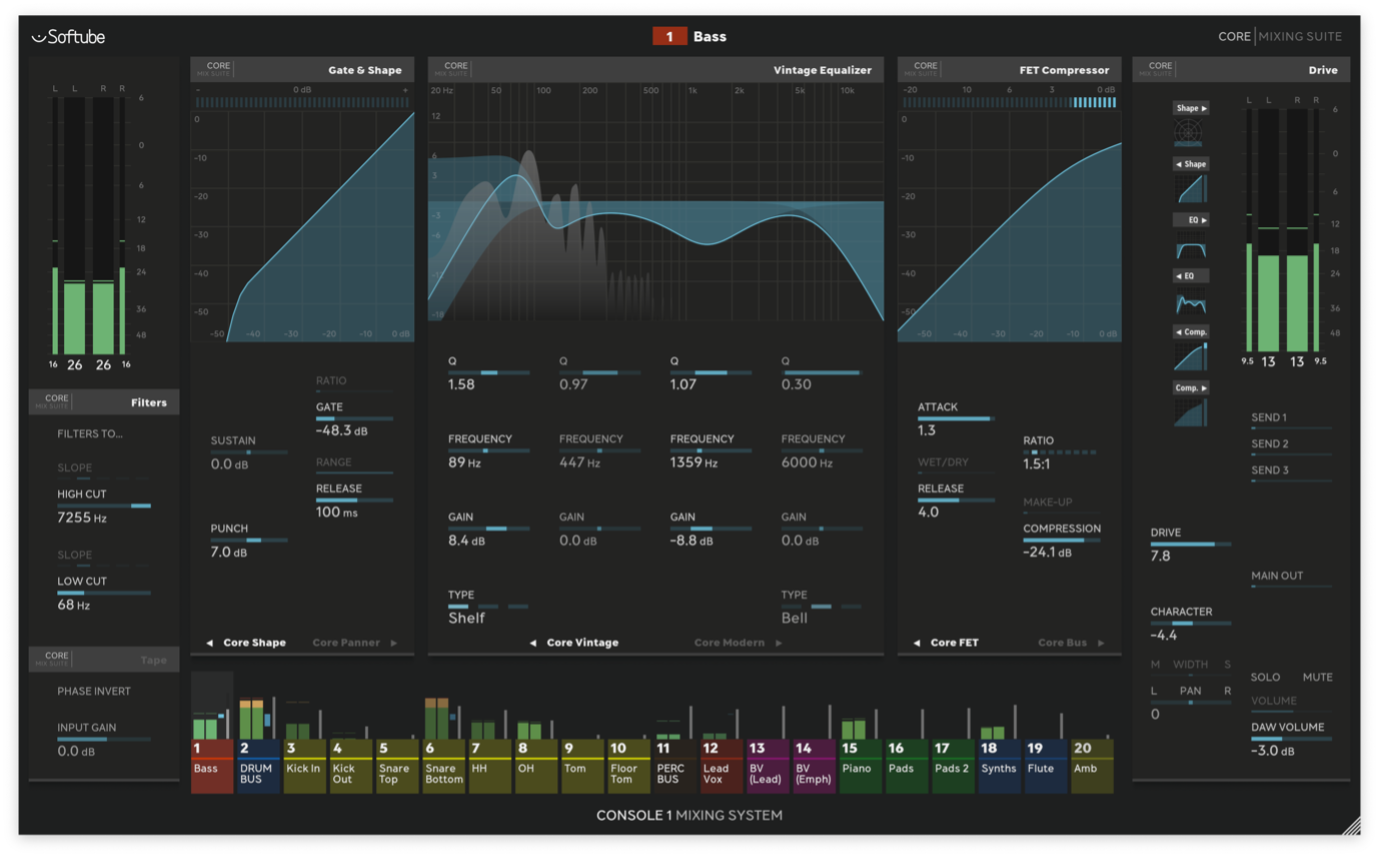The width and height of the screenshot is (1384, 861).
Task: Toggle Phase Invert in input section
Action: (x=94, y=691)
